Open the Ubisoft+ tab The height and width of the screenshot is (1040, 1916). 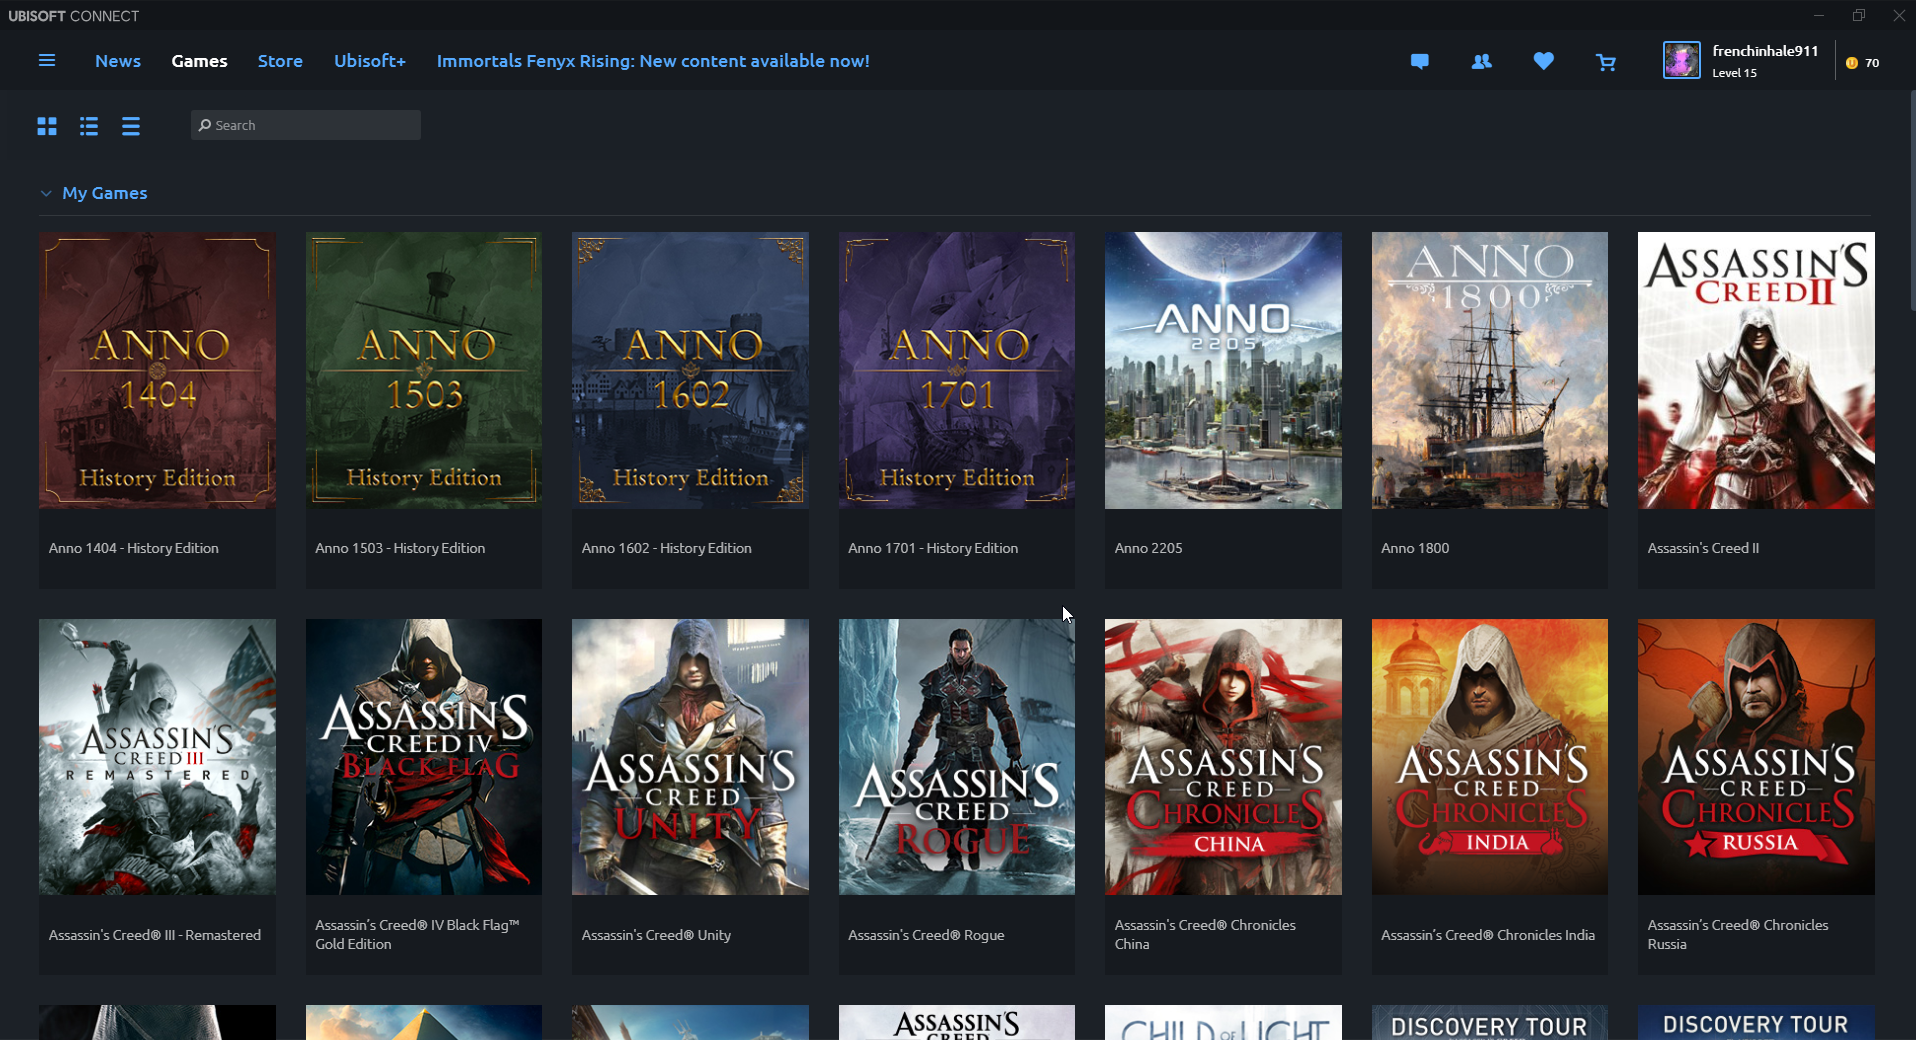pyautogui.click(x=370, y=61)
